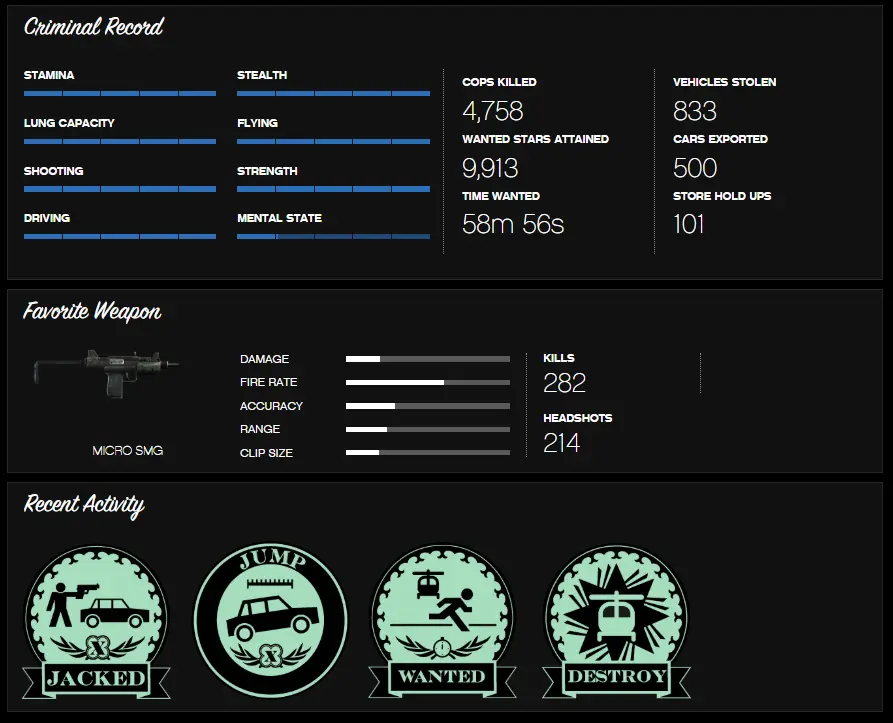The height and width of the screenshot is (723, 893).
Task: Click the Stamina skill bar
Action: (x=120, y=93)
